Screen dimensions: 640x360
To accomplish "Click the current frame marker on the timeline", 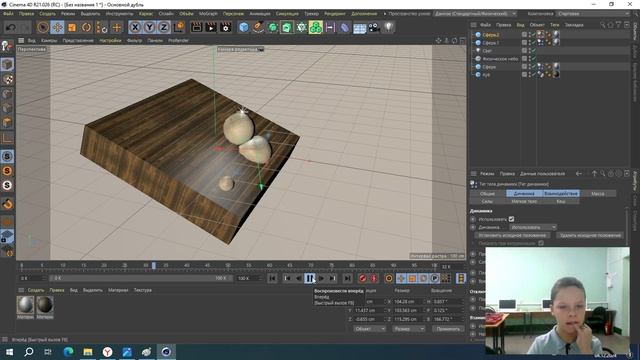I will 153,265.
